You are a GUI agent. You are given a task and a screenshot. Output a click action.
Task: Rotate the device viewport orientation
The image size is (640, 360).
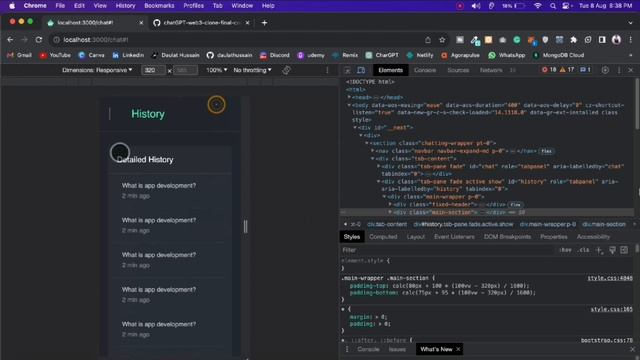(286, 70)
